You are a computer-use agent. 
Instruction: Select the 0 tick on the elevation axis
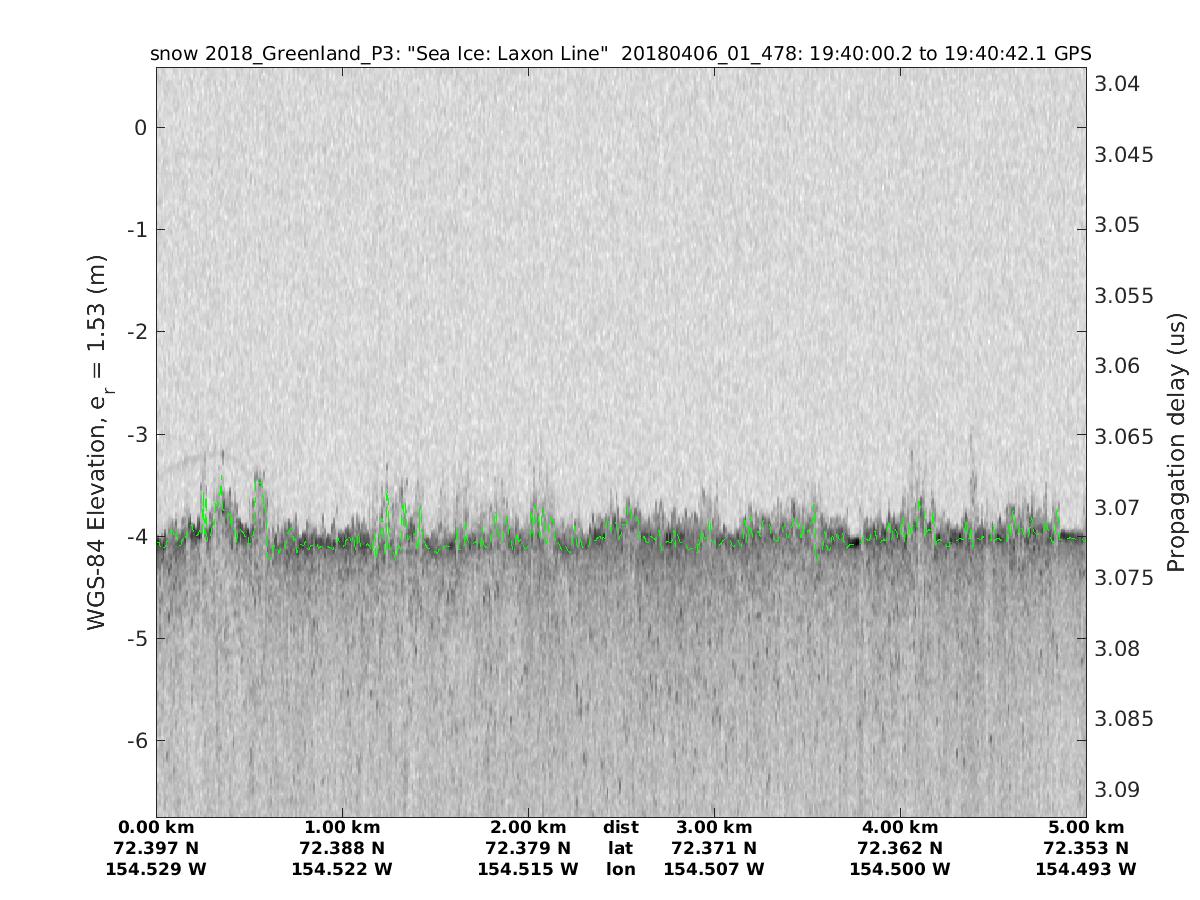141,127
